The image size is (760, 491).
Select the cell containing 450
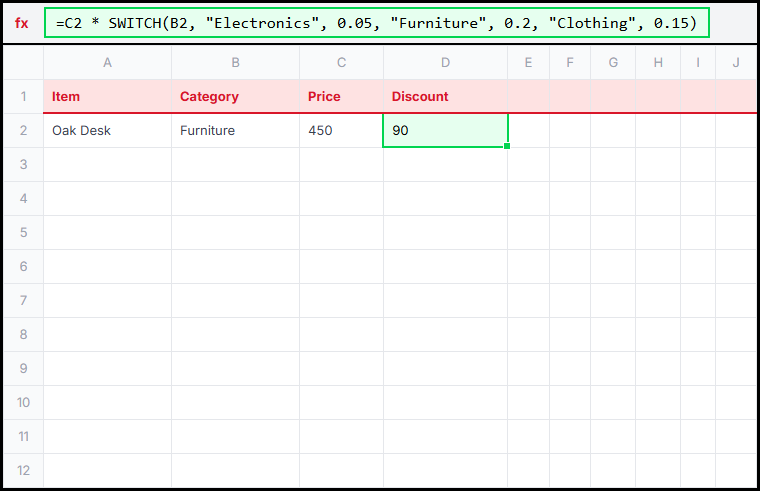[341, 131]
